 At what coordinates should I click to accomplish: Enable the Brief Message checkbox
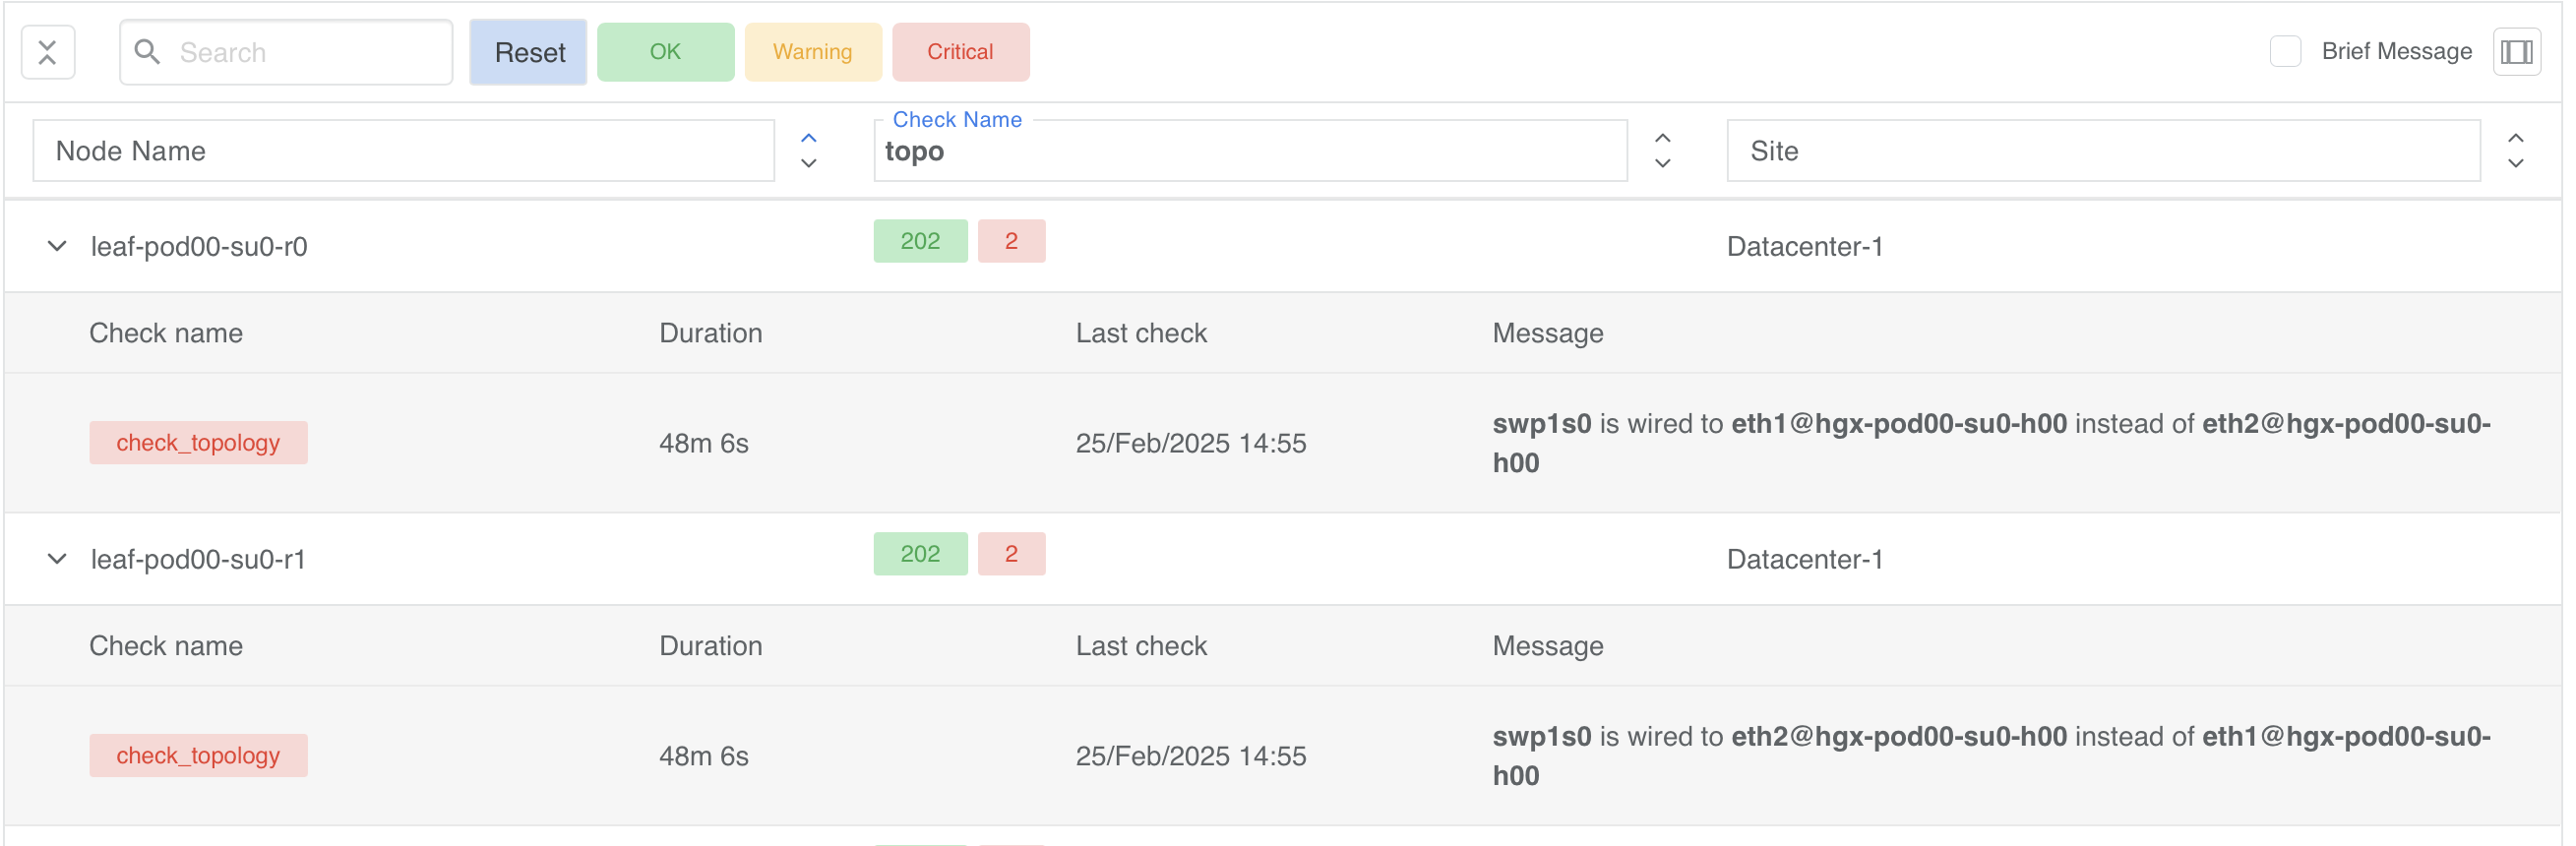(x=2284, y=52)
